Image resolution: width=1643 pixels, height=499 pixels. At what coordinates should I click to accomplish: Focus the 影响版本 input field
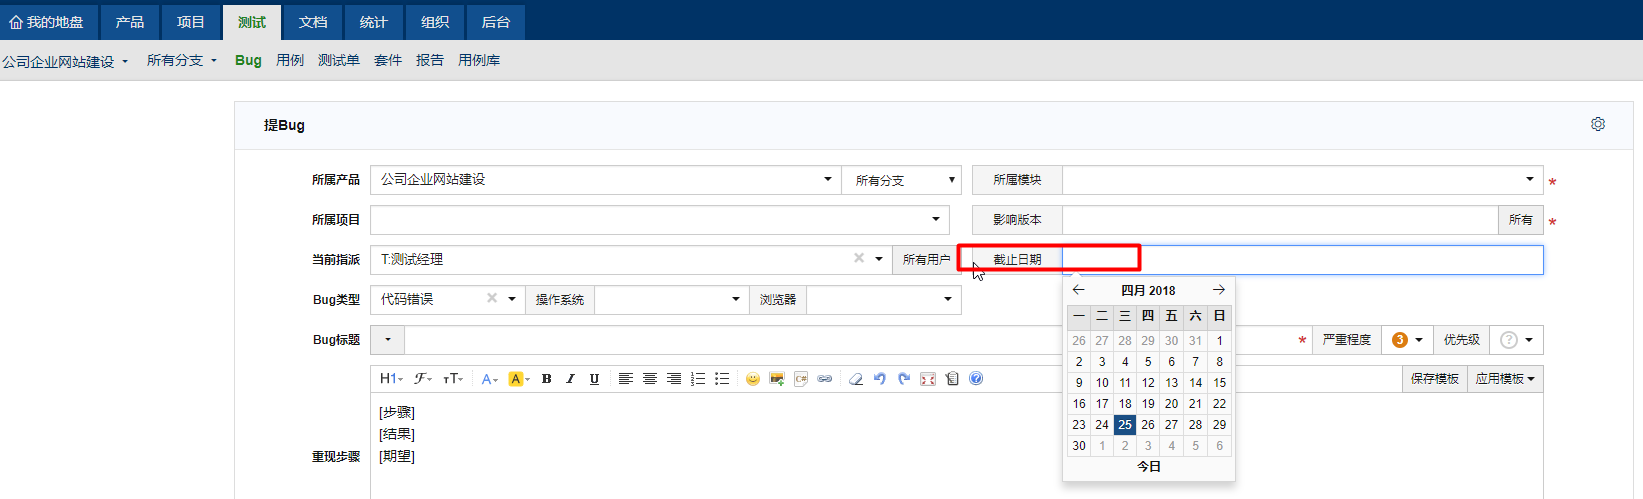pyautogui.click(x=1280, y=219)
